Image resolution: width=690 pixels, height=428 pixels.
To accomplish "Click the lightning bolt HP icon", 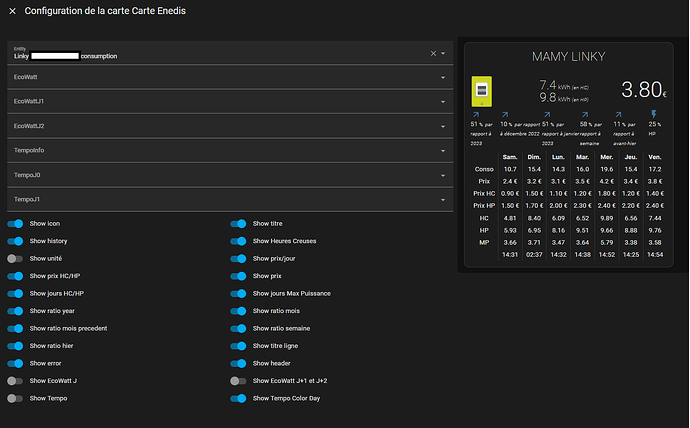I will click(653, 114).
